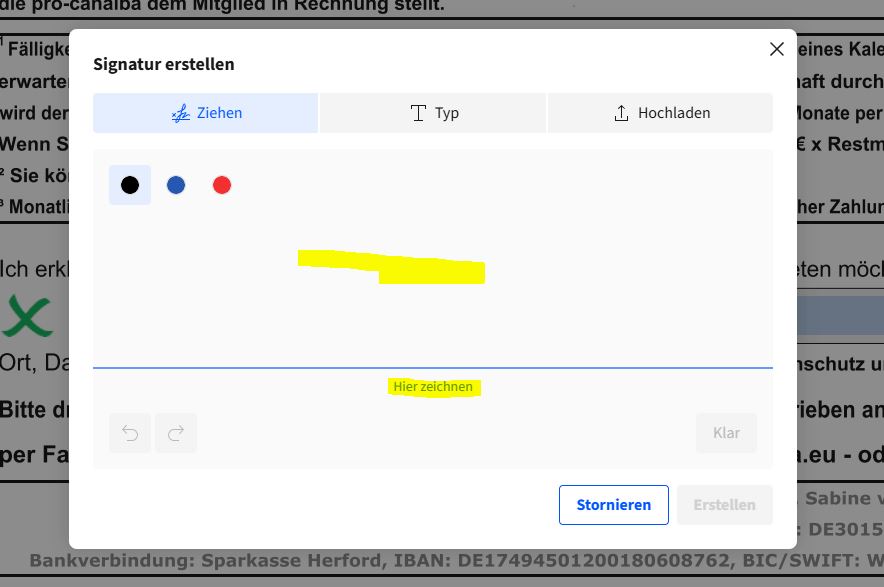Image resolution: width=884 pixels, height=587 pixels.
Task: Cancel with the Stornieren button
Action: (613, 505)
